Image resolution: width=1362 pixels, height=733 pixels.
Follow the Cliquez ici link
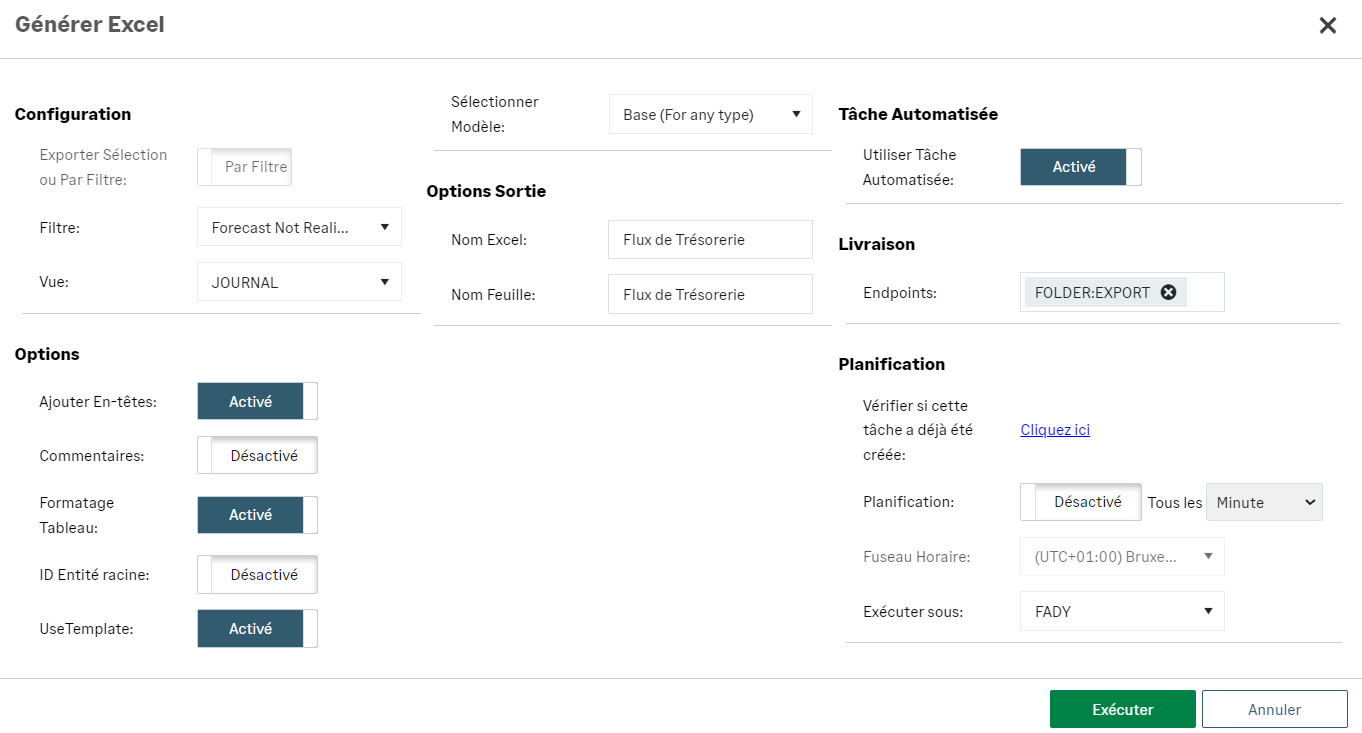(1055, 430)
